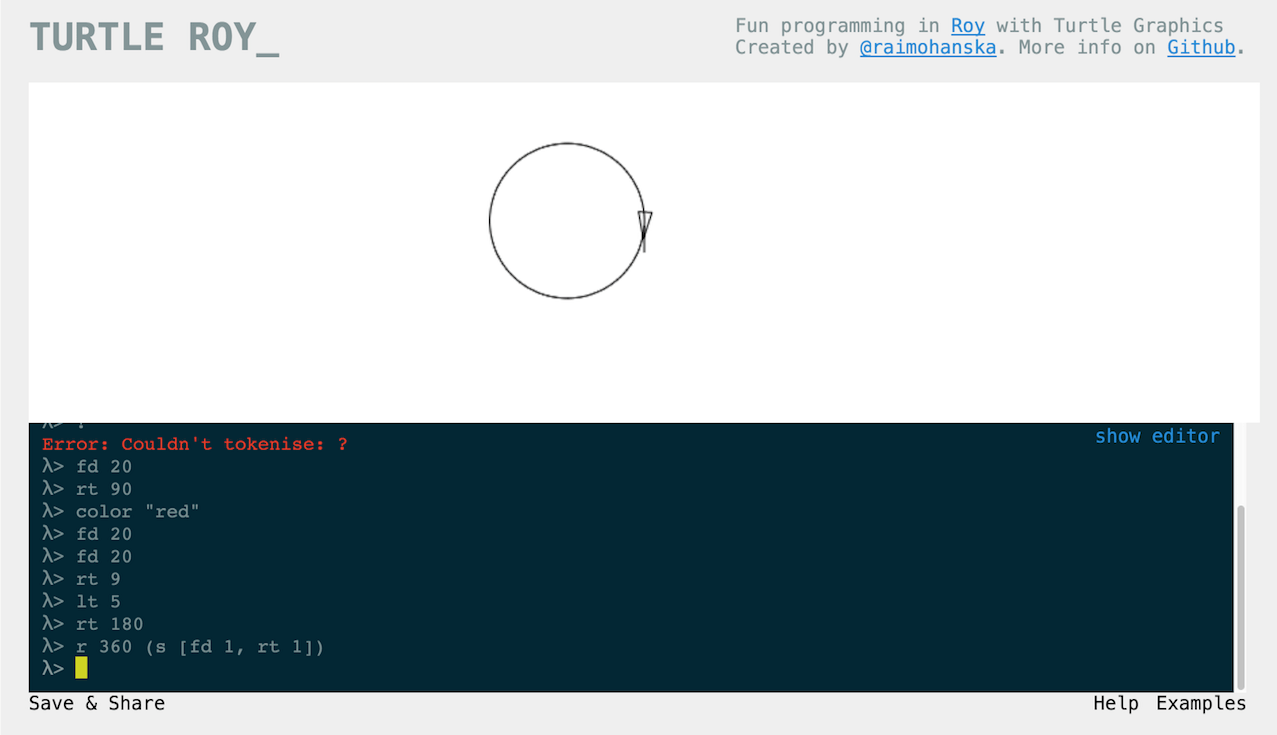Click the 'rt 9' command line

click(98, 579)
